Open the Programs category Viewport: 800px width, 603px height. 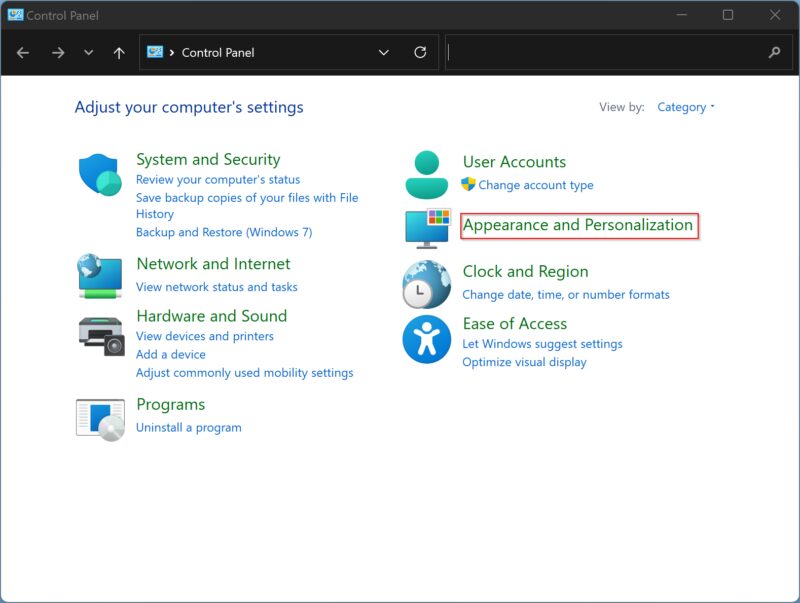[170, 405]
